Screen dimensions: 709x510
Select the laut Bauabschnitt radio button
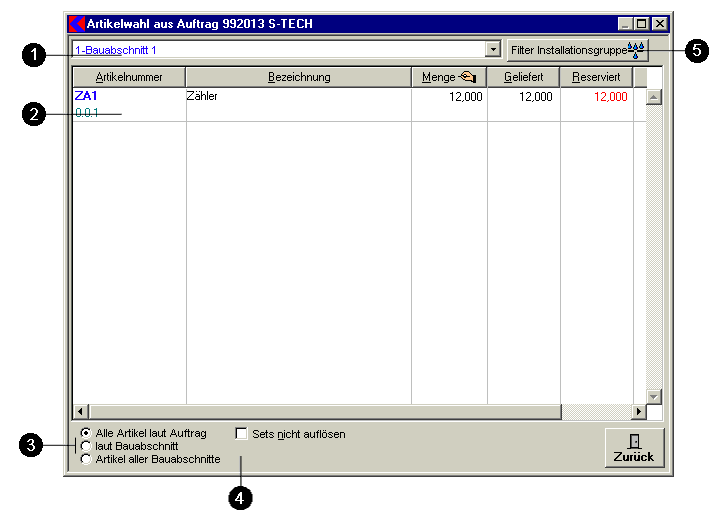point(86,446)
